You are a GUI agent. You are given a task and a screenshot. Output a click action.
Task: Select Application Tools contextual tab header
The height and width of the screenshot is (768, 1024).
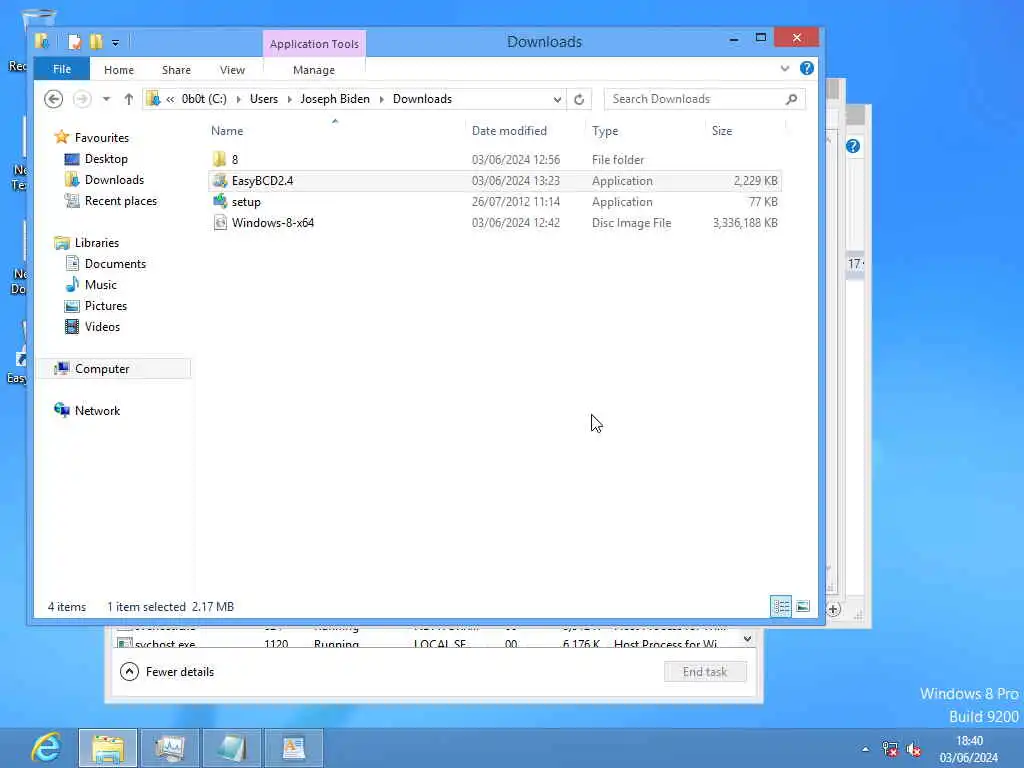[314, 44]
